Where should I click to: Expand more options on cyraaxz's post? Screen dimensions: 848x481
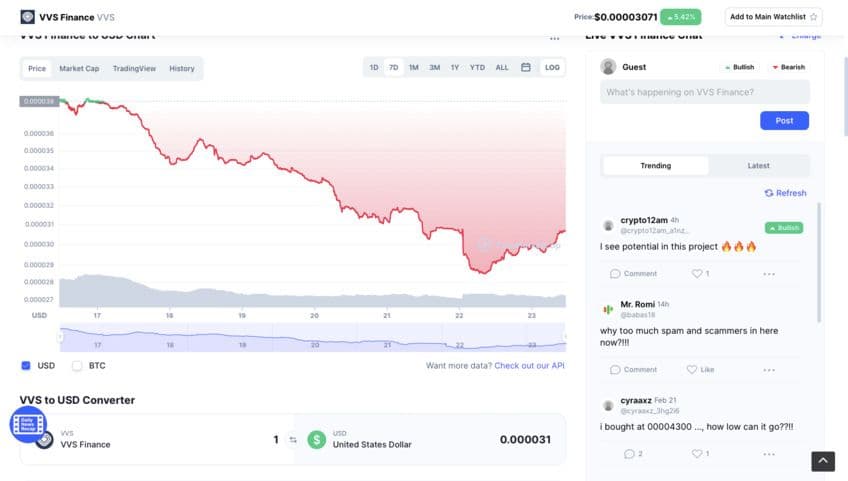pyautogui.click(x=769, y=454)
